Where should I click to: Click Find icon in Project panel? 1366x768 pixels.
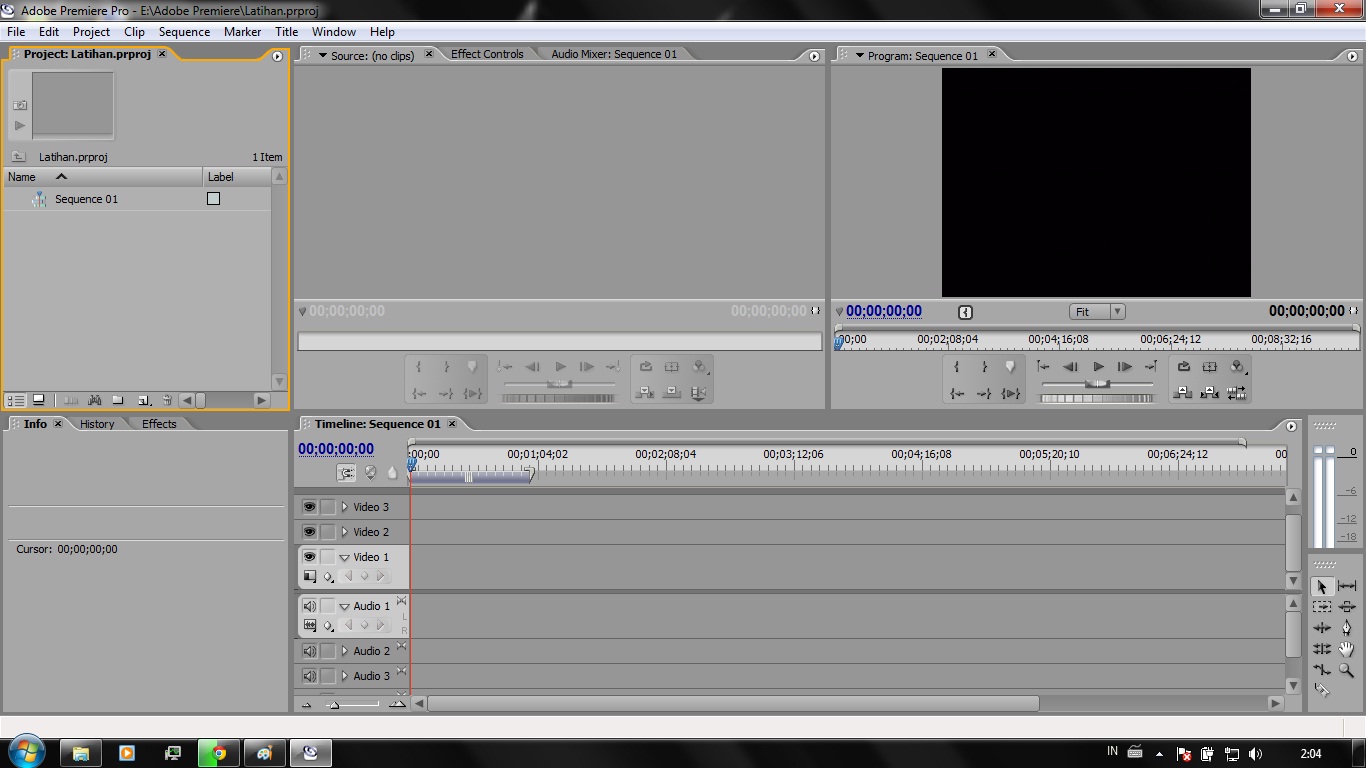[94, 400]
